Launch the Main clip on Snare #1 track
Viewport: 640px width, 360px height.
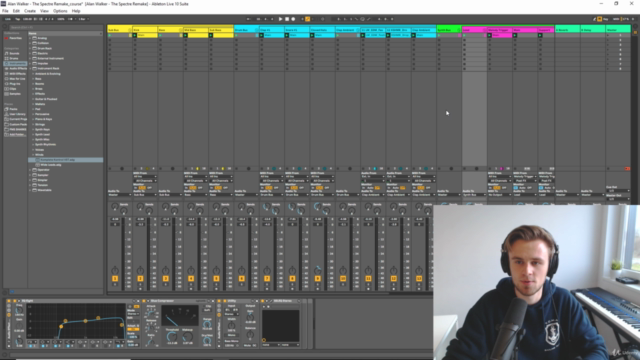point(287,36)
